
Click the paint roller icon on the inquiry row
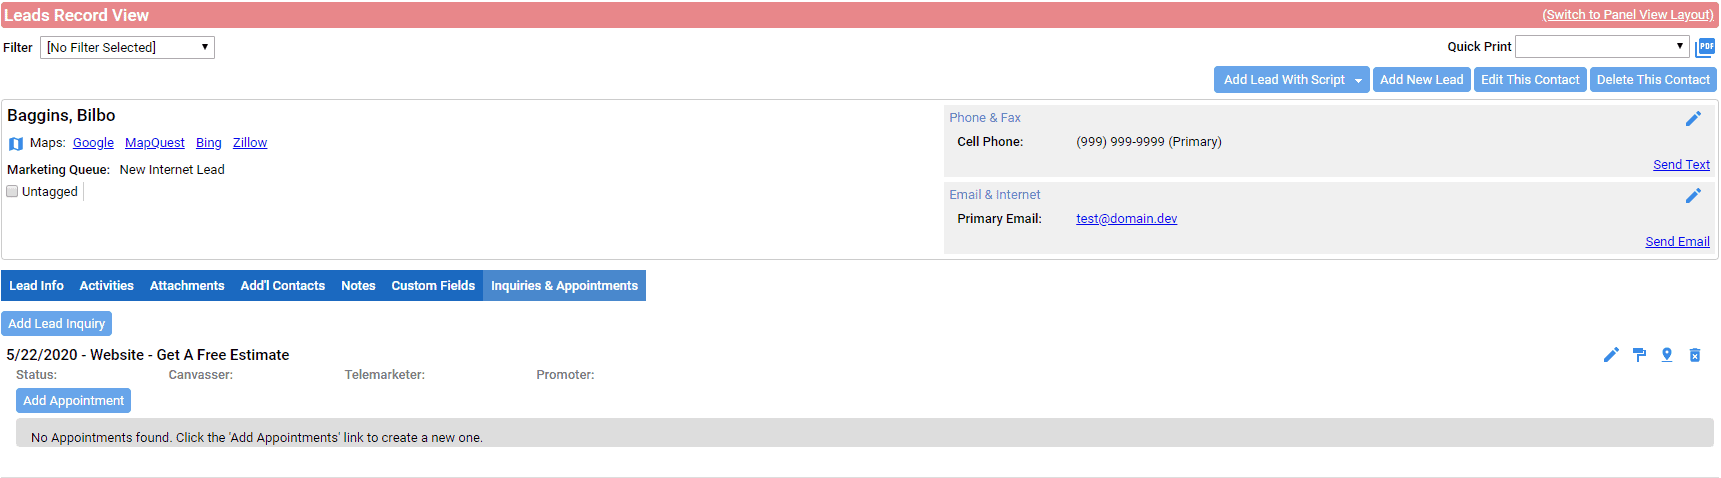click(1639, 355)
